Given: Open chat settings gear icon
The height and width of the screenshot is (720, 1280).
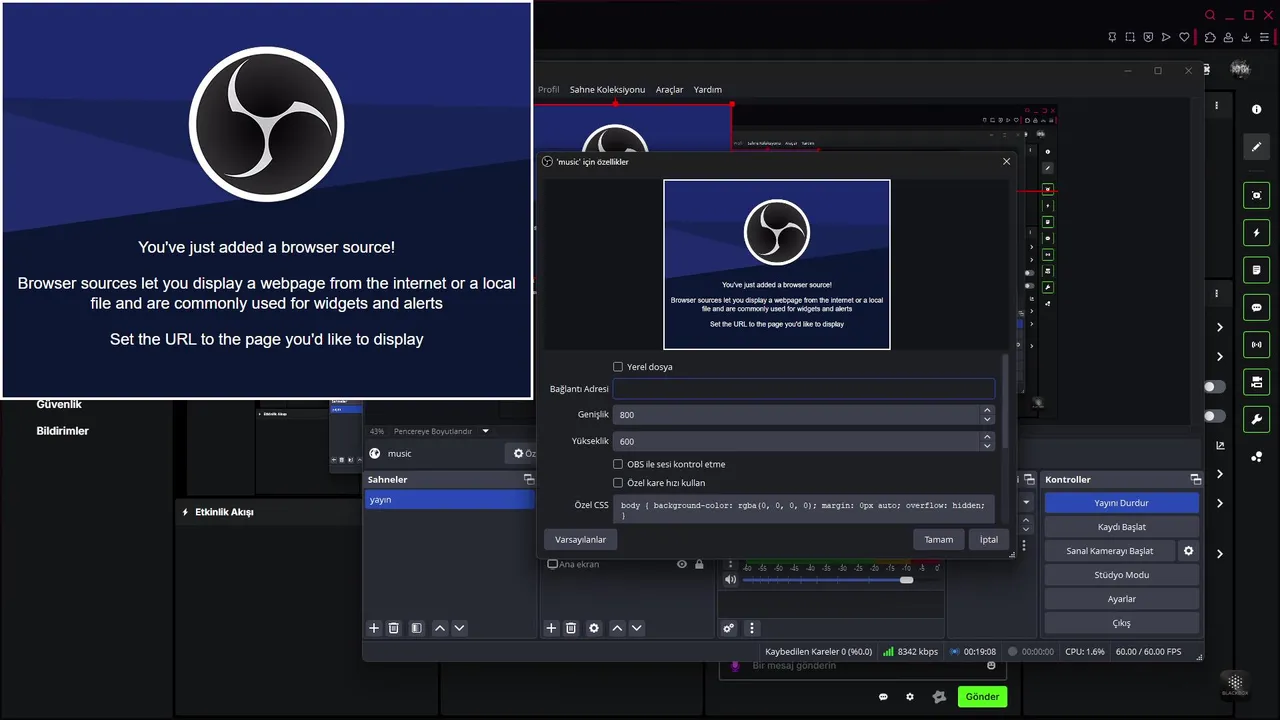Looking at the screenshot, I should (x=910, y=697).
